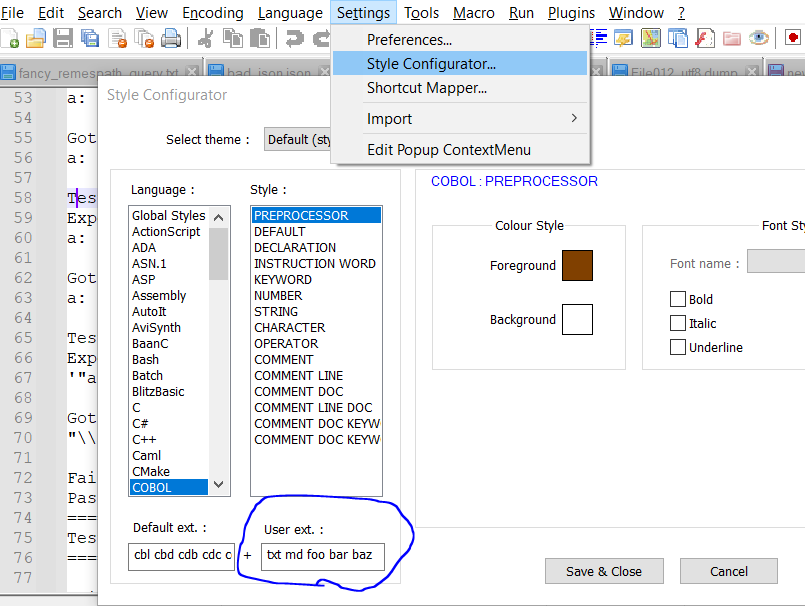Select the KEYWORD style
Viewport: 805px width, 606px height.
tap(316, 279)
